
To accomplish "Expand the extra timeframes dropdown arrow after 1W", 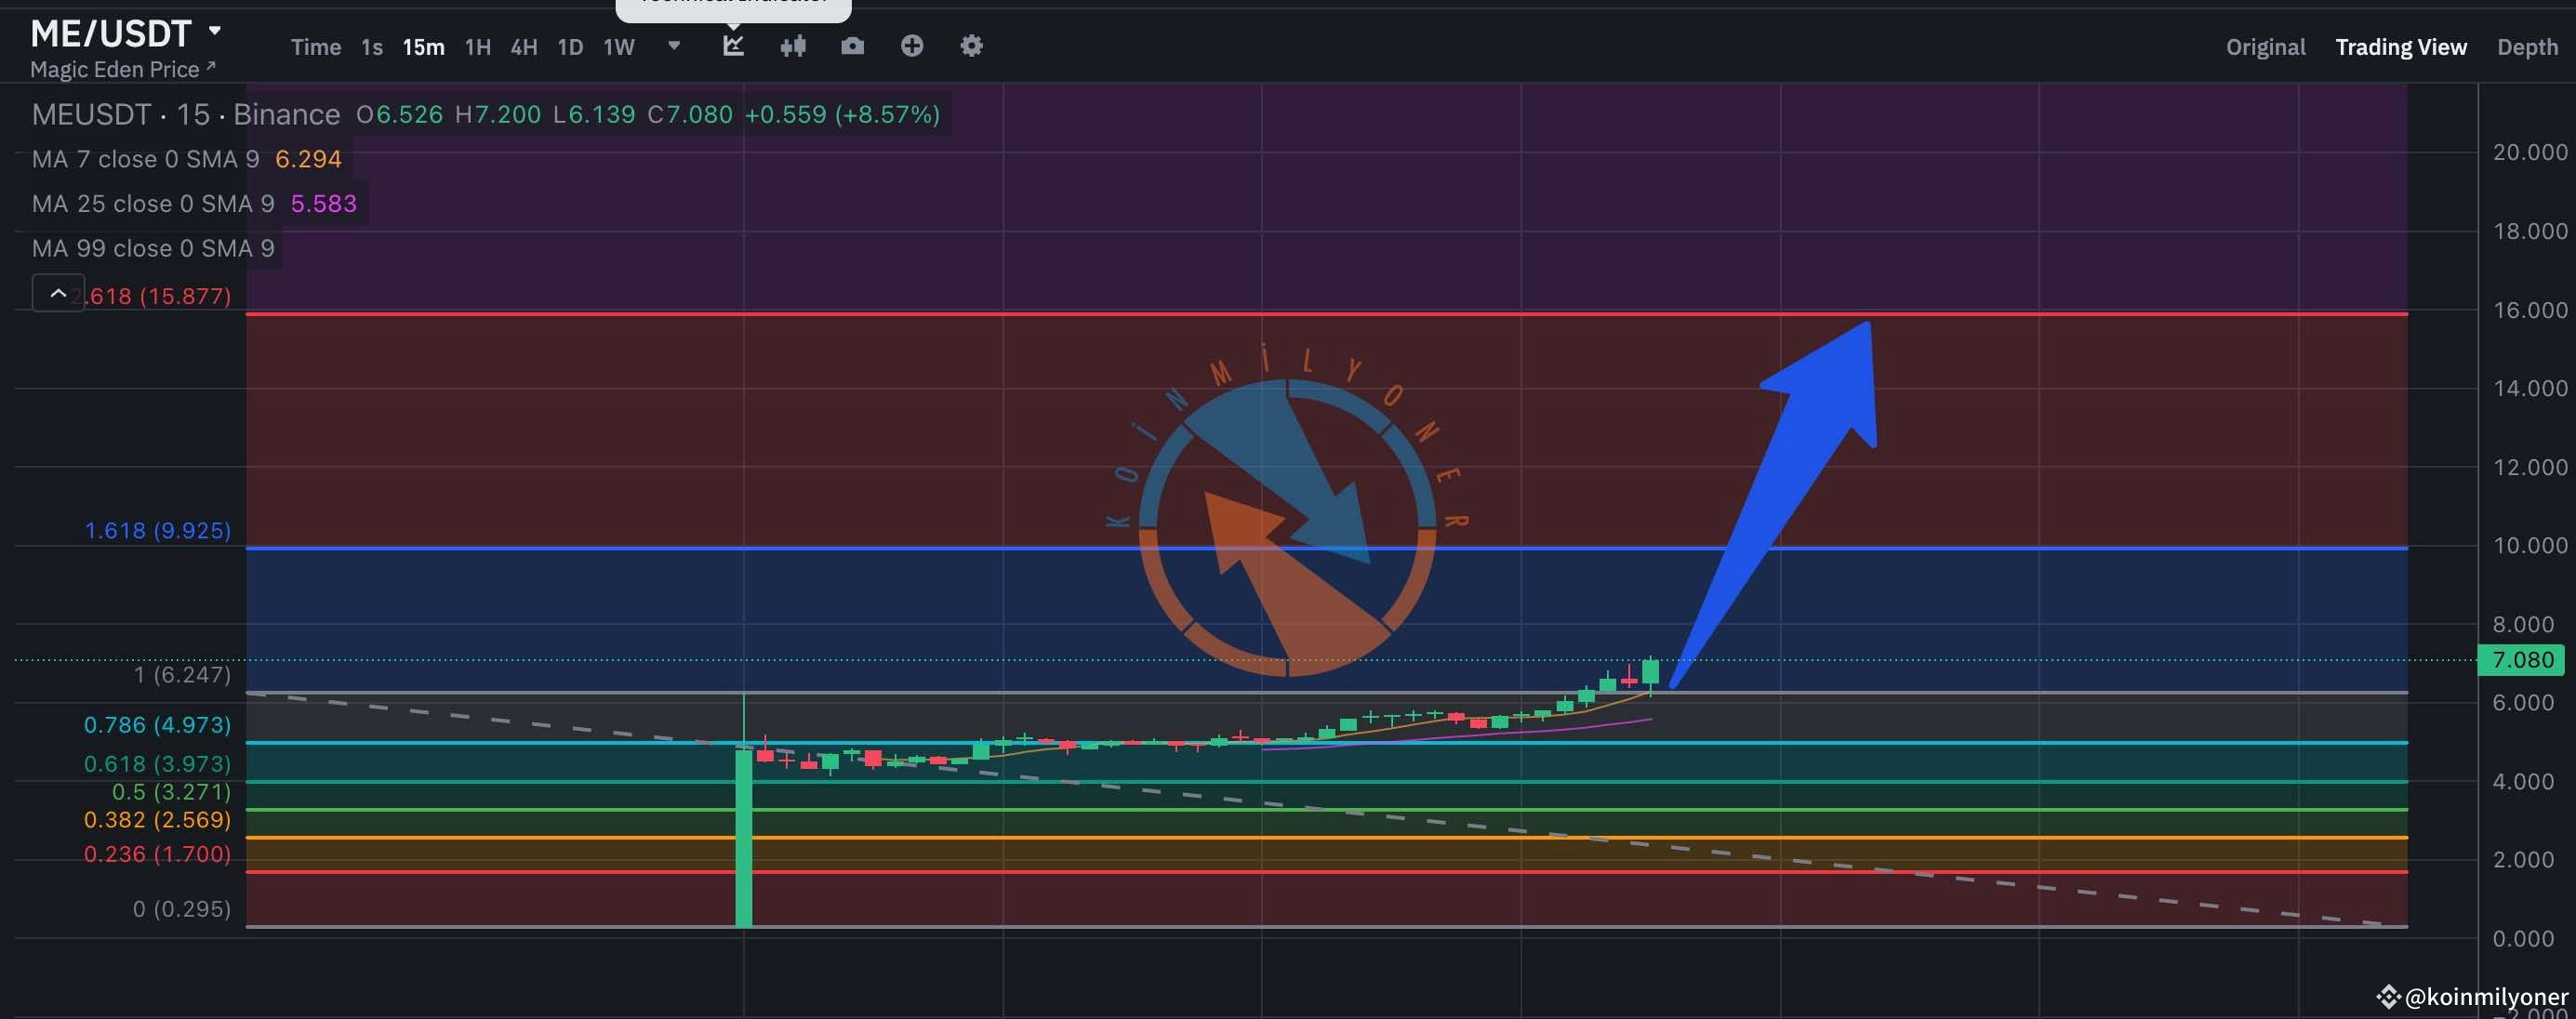I will point(672,46).
